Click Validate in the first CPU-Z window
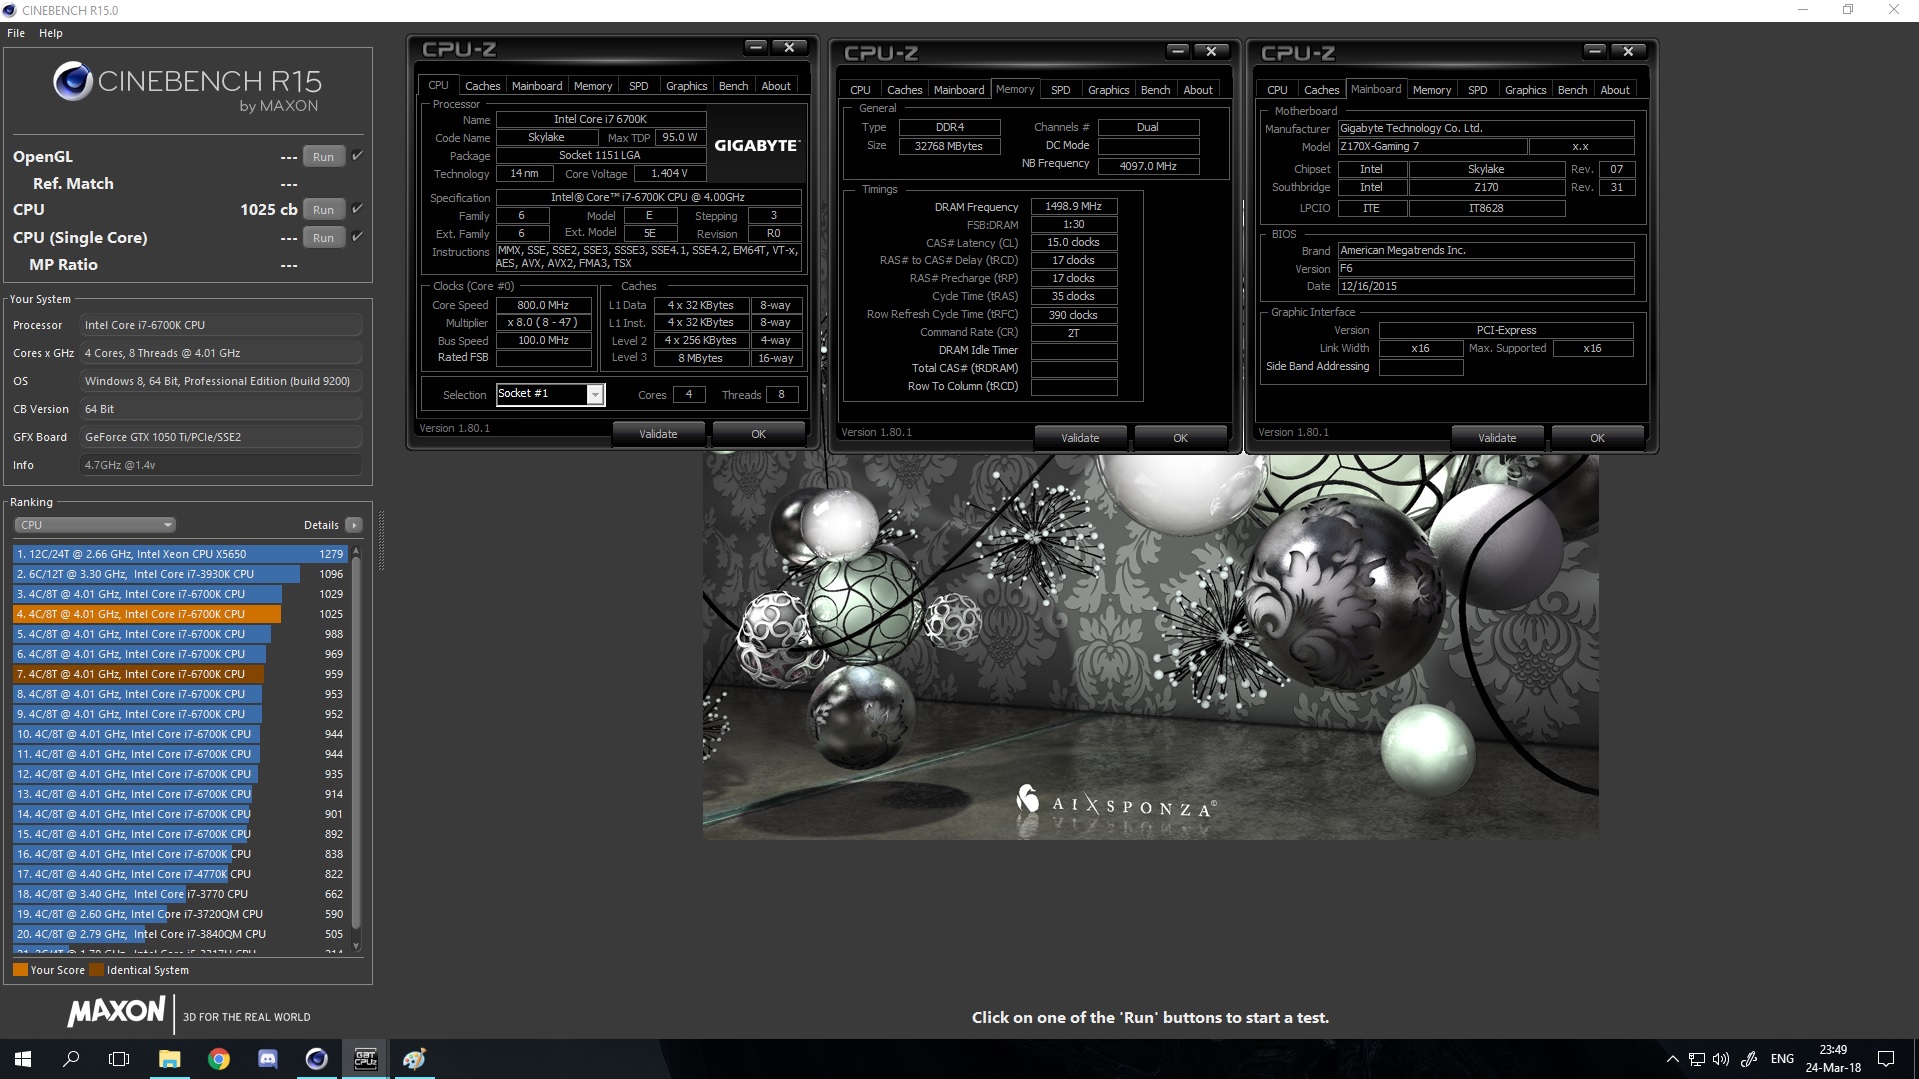 click(658, 434)
